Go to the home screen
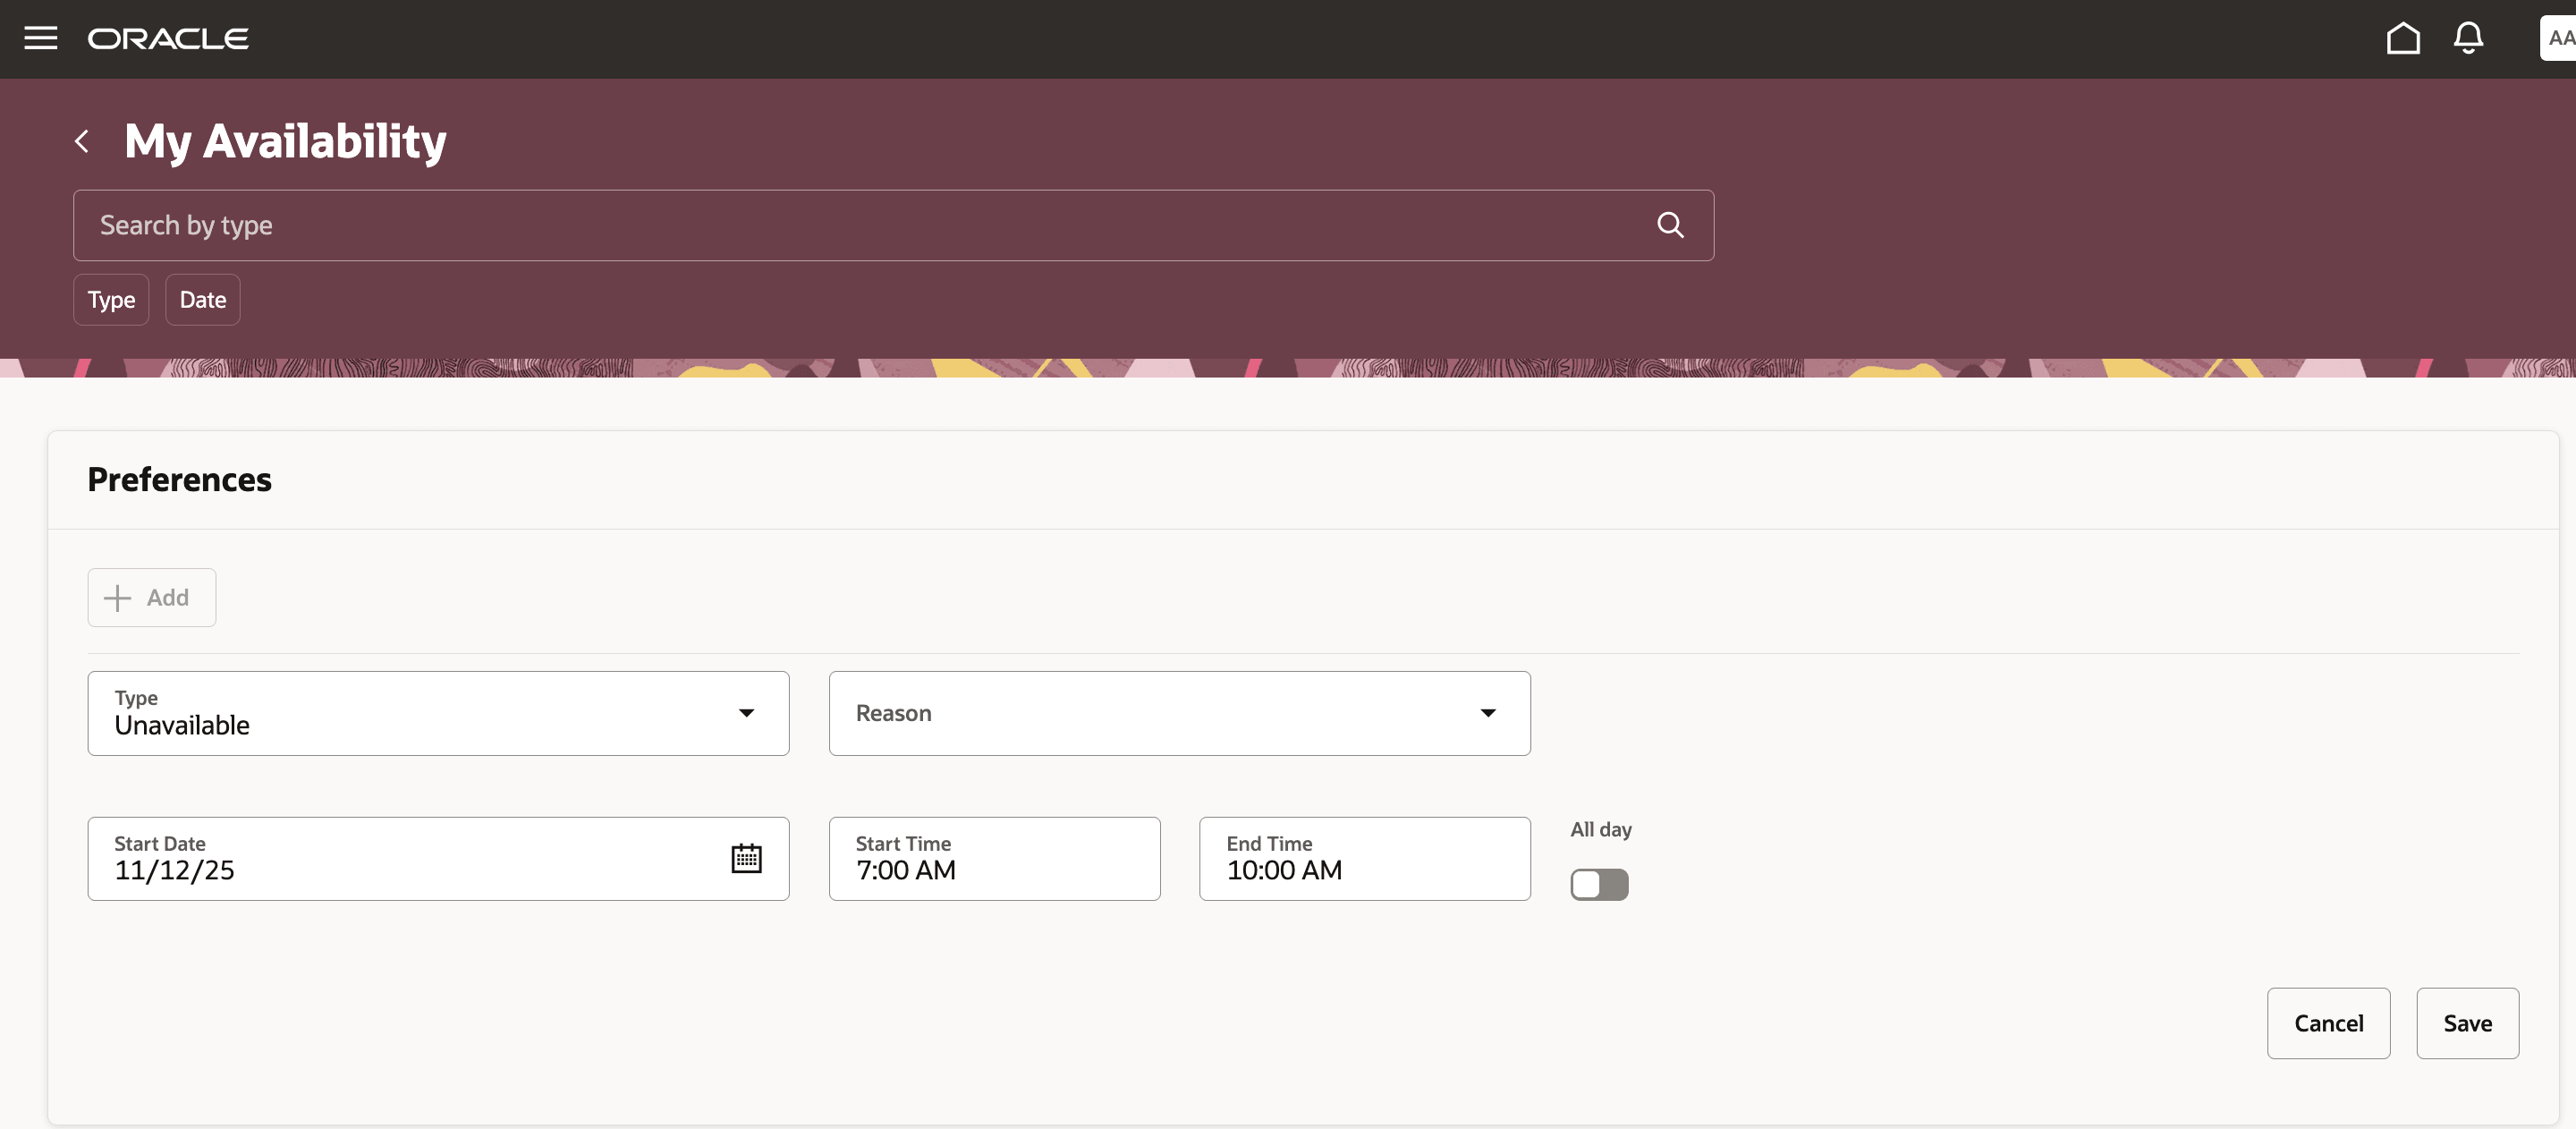2576x1129 pixels. pos(2403,38)
